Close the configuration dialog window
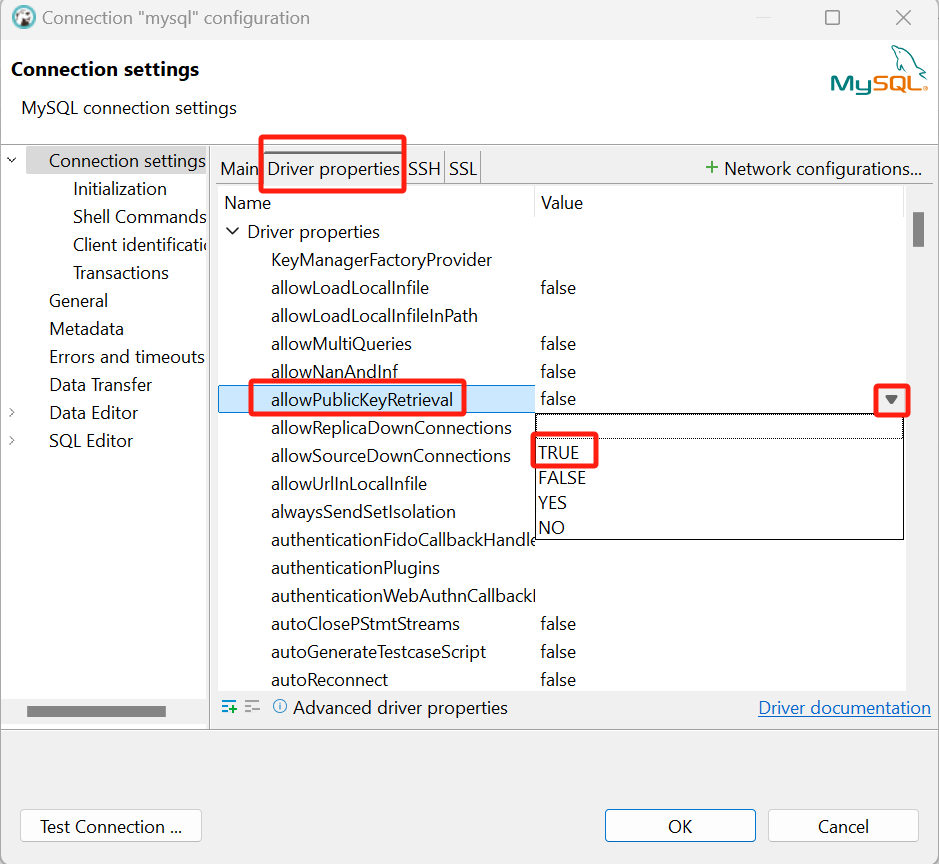Viewport: 939px width, 864px height. (x=903, y=17)
